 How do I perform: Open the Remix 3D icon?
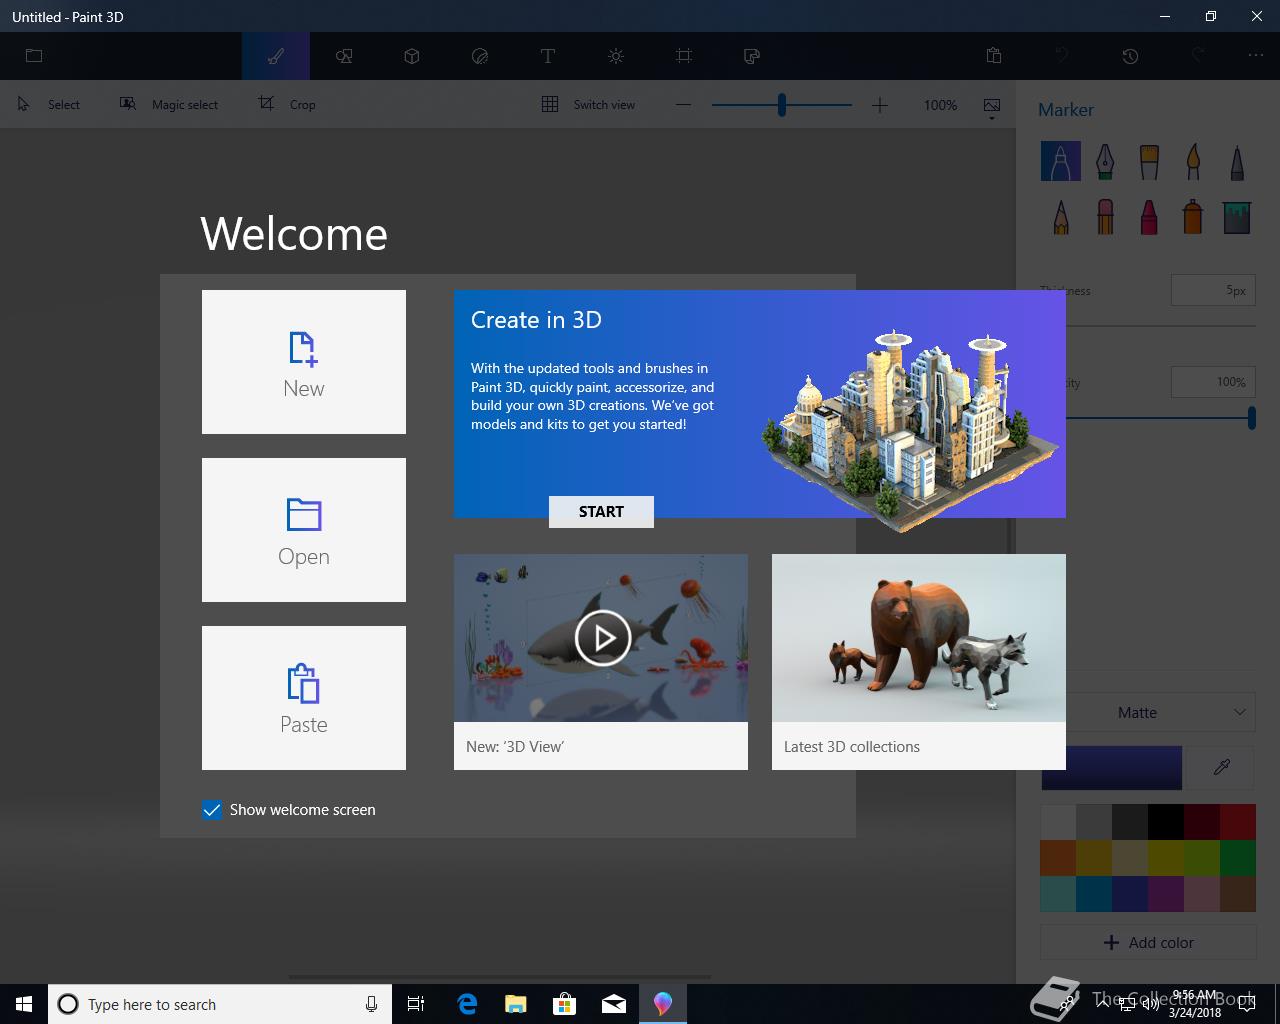tap(752, 56)
